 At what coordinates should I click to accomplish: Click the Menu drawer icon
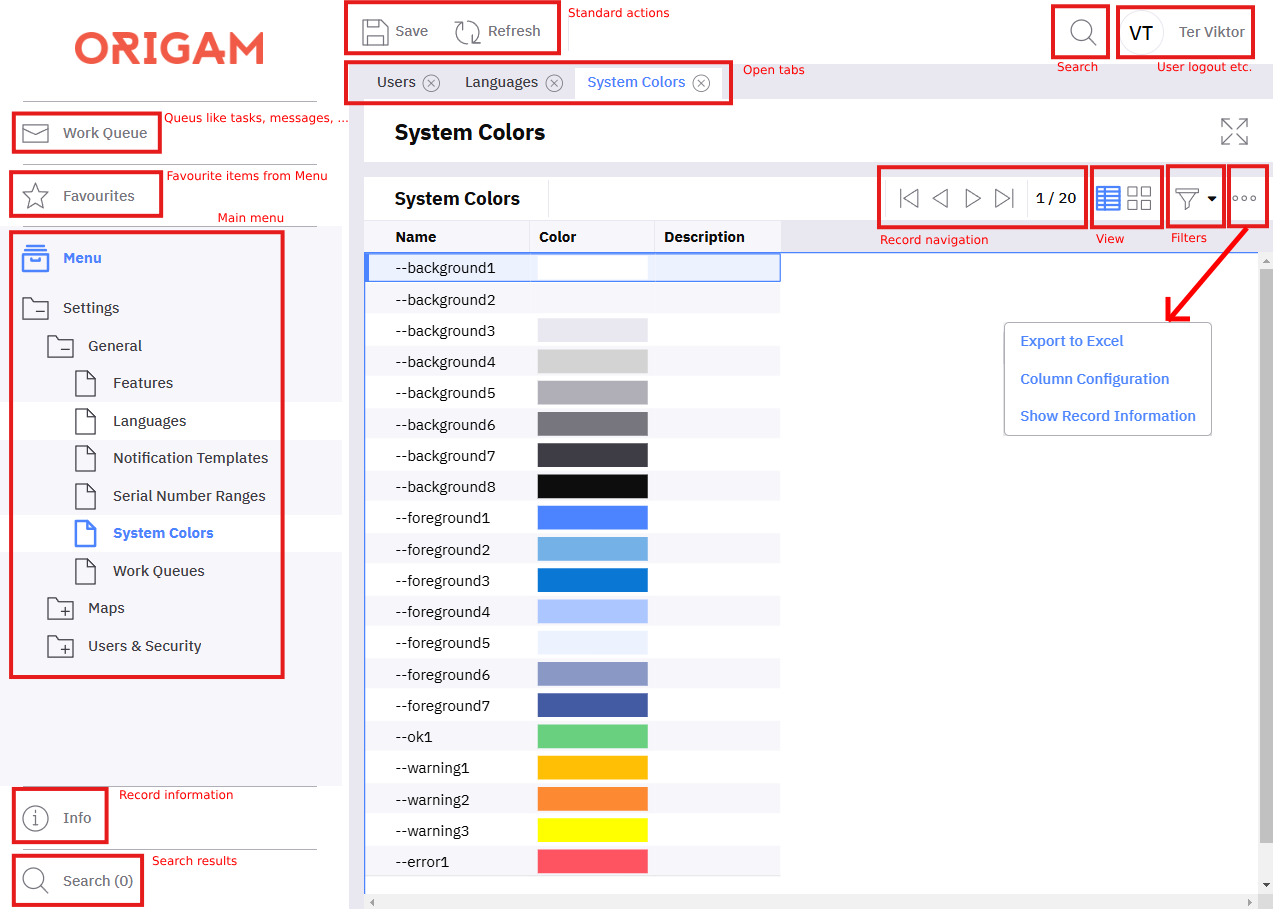point(35,258)
